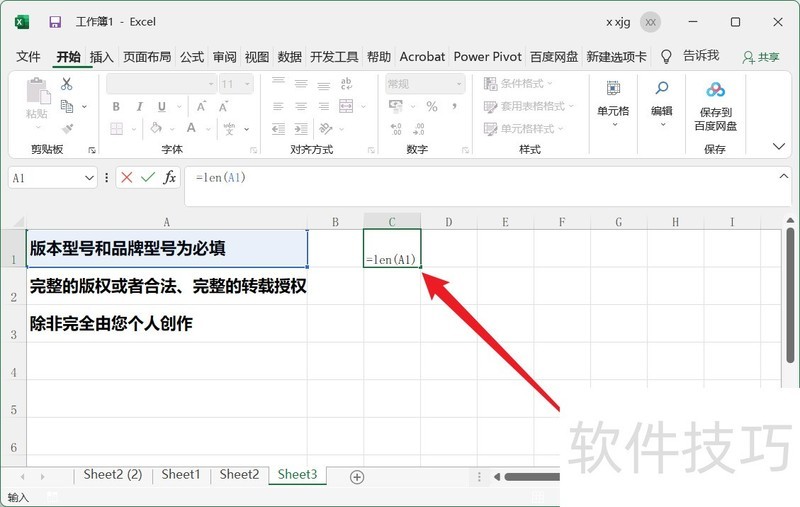Click the Insert Function fx icon
Image resolution: width=800 pixels, height=507 pixels.
point(170,177)
